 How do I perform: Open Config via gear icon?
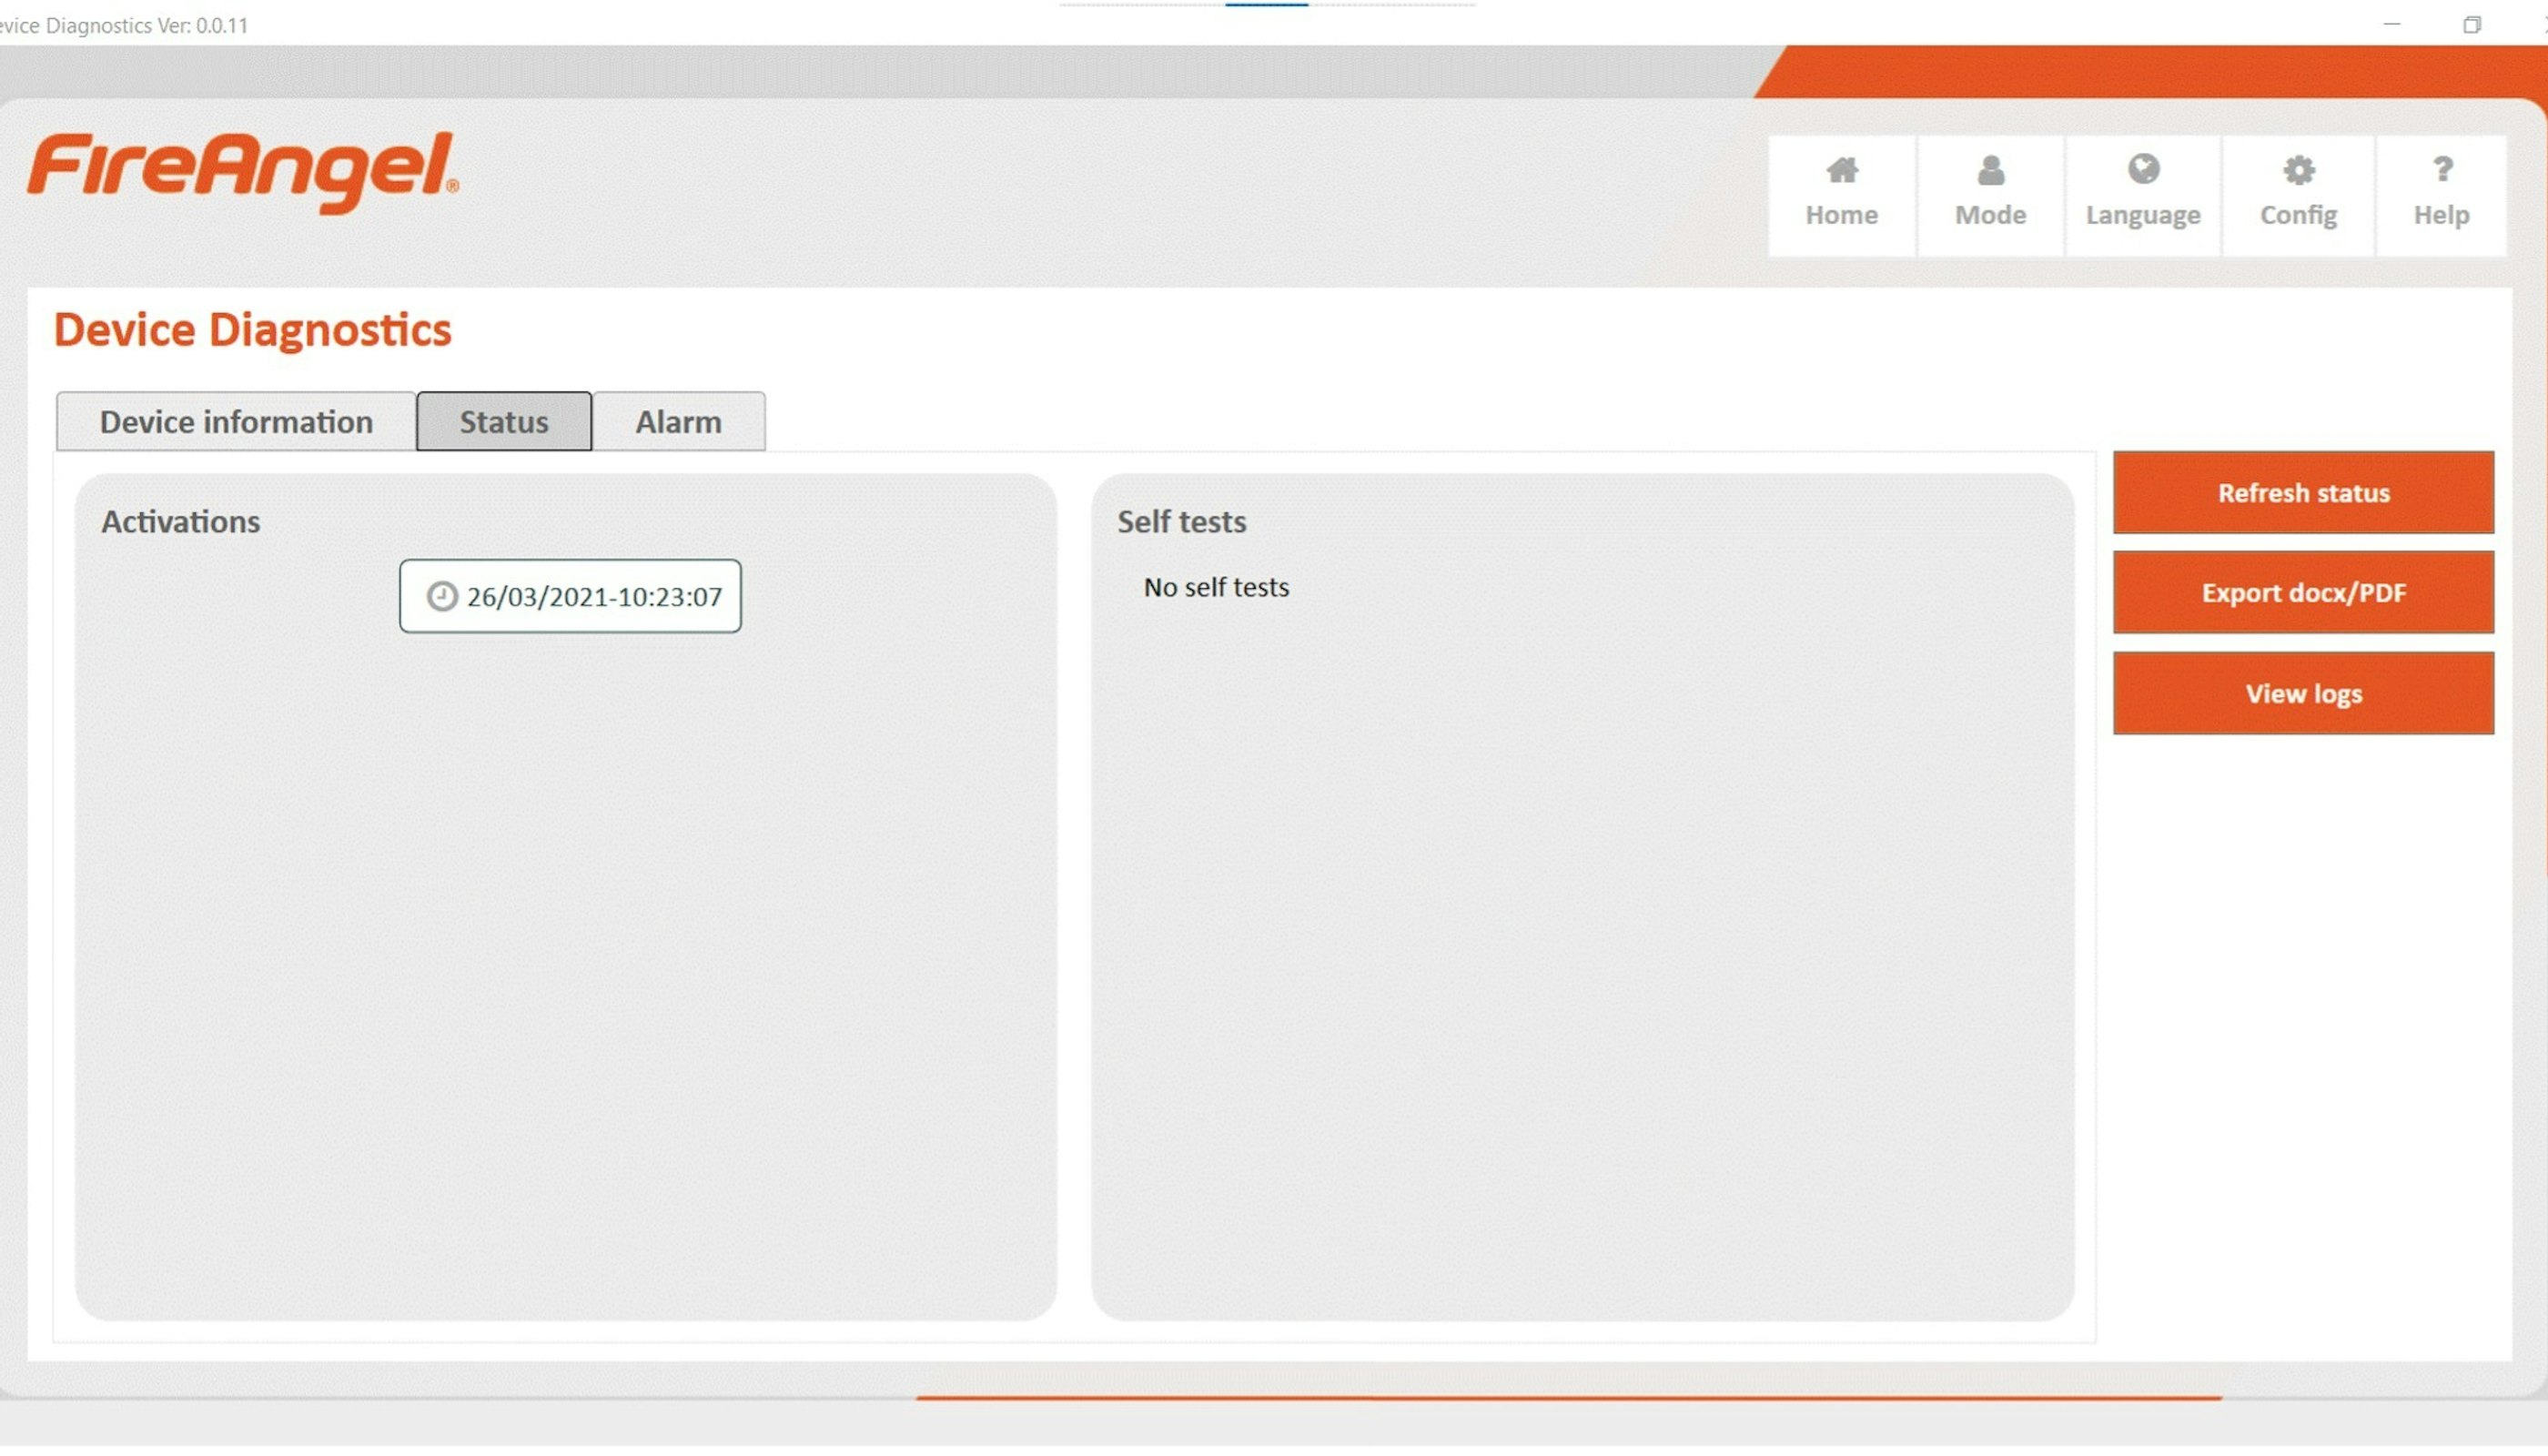(x=2298, y=172)
